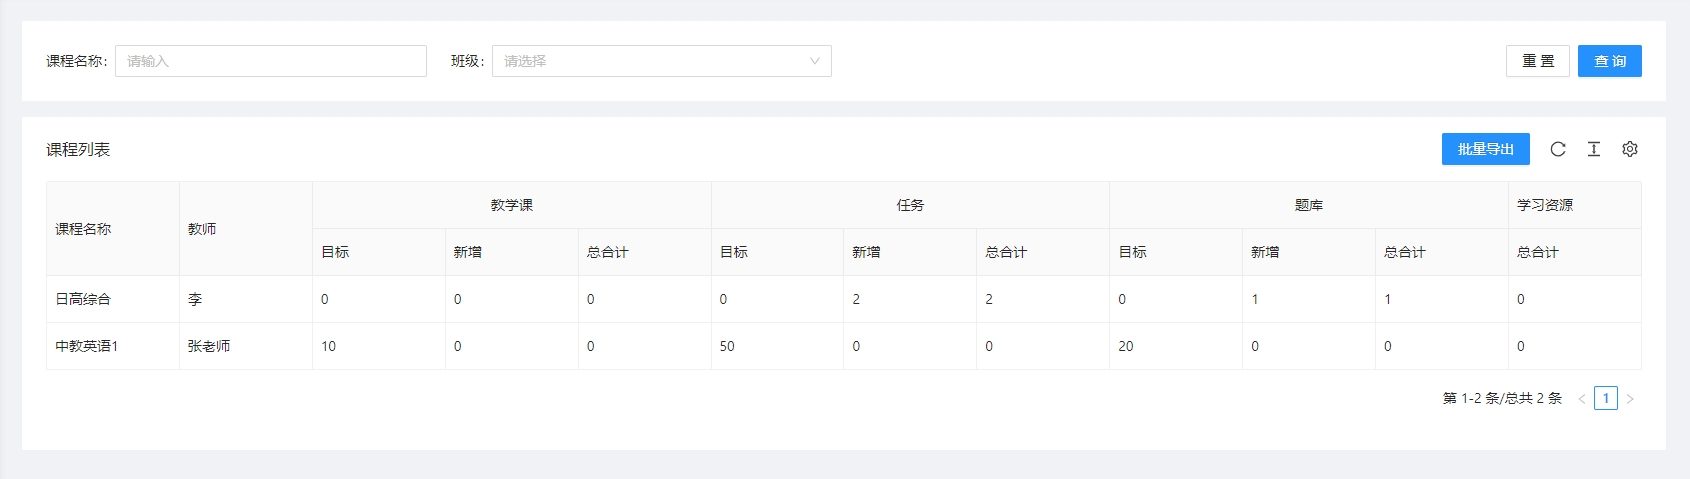Viewport: 1690px width, 479px height.
Task: Click the 任务 column group header
Action: pyautogui.click(x=910, y=205)
